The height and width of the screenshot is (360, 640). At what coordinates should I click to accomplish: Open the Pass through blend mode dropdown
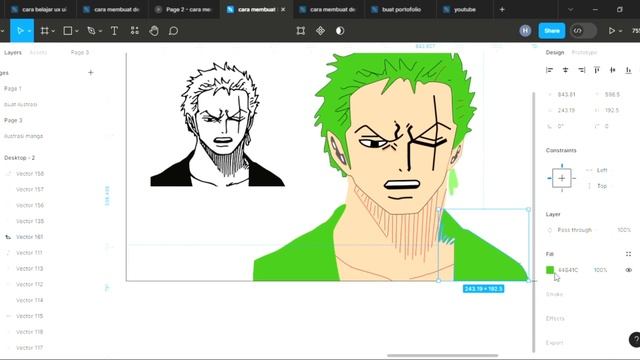574,230
